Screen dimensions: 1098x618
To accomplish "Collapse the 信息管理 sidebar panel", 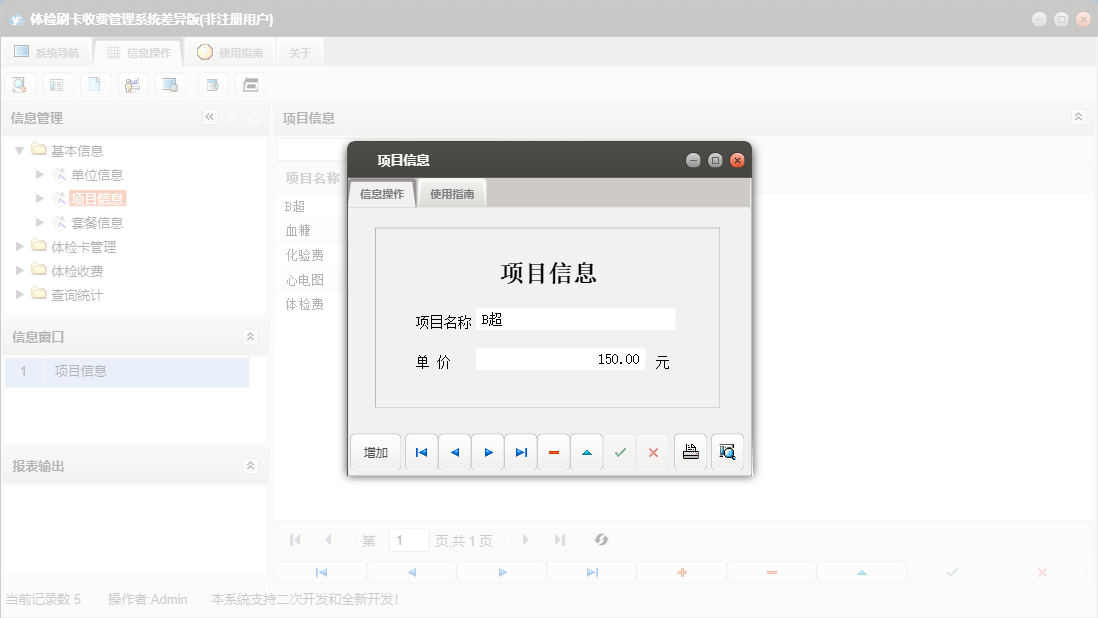I will click(210, 117).
